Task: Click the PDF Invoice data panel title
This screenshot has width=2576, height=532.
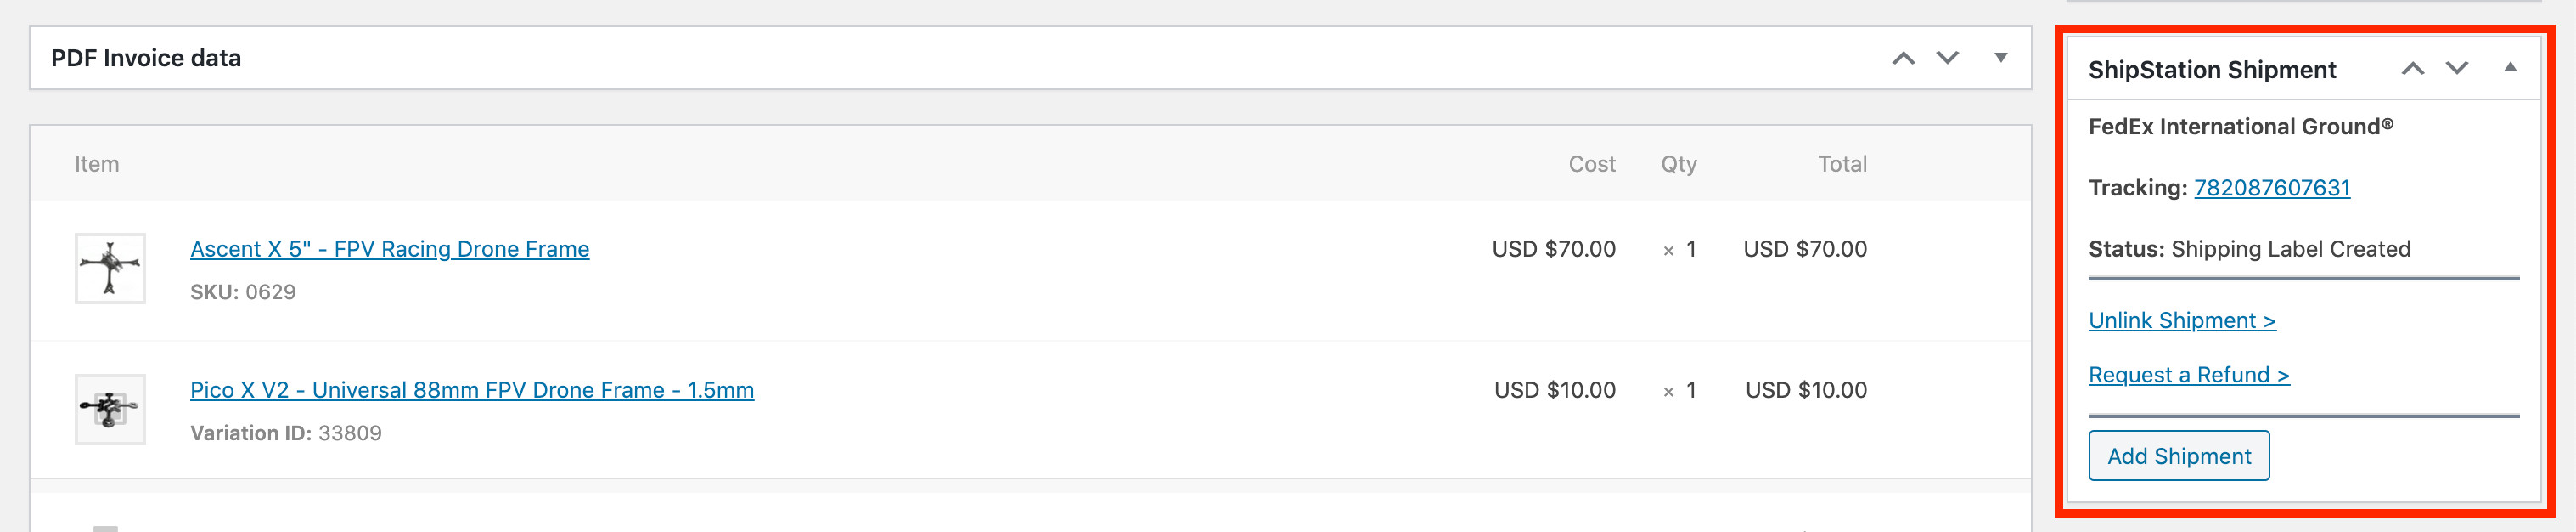Action: coord(146,58)
